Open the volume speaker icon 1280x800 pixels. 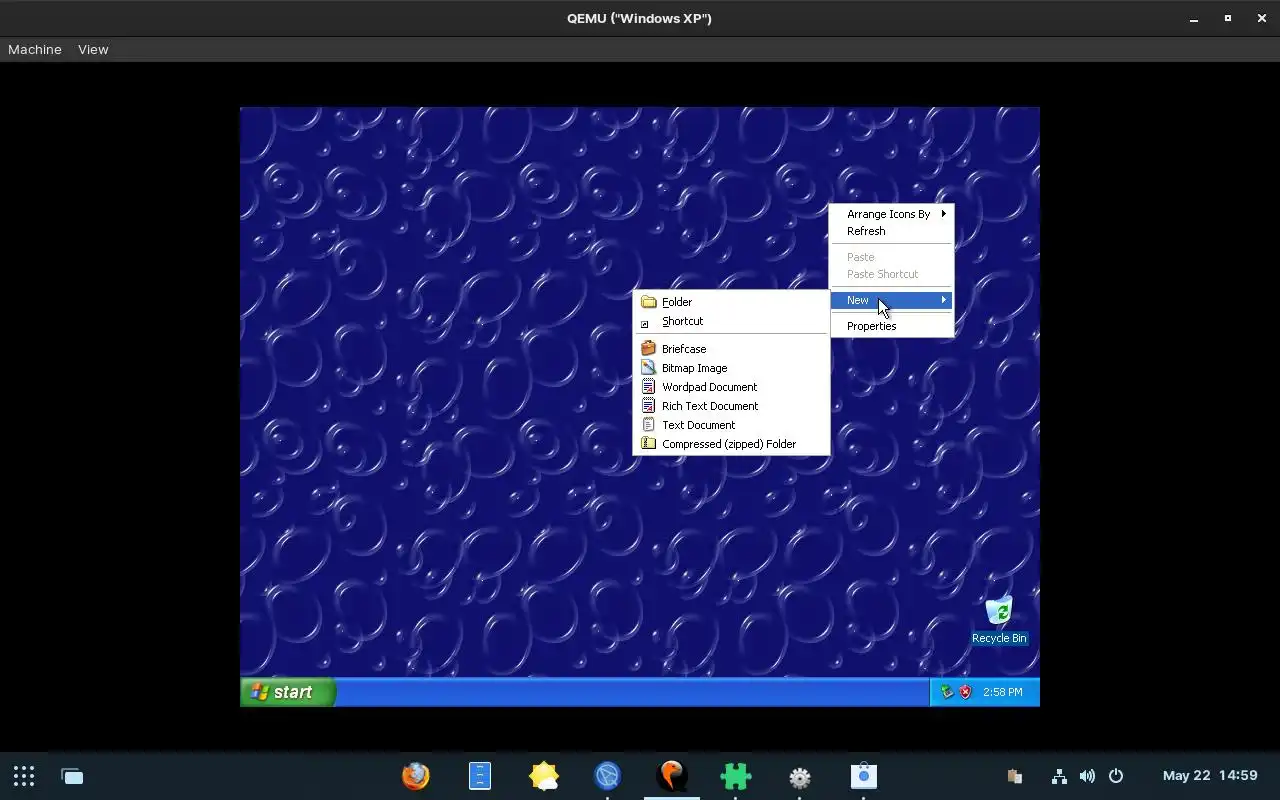pyautogui.click(x=1087, y=776)
